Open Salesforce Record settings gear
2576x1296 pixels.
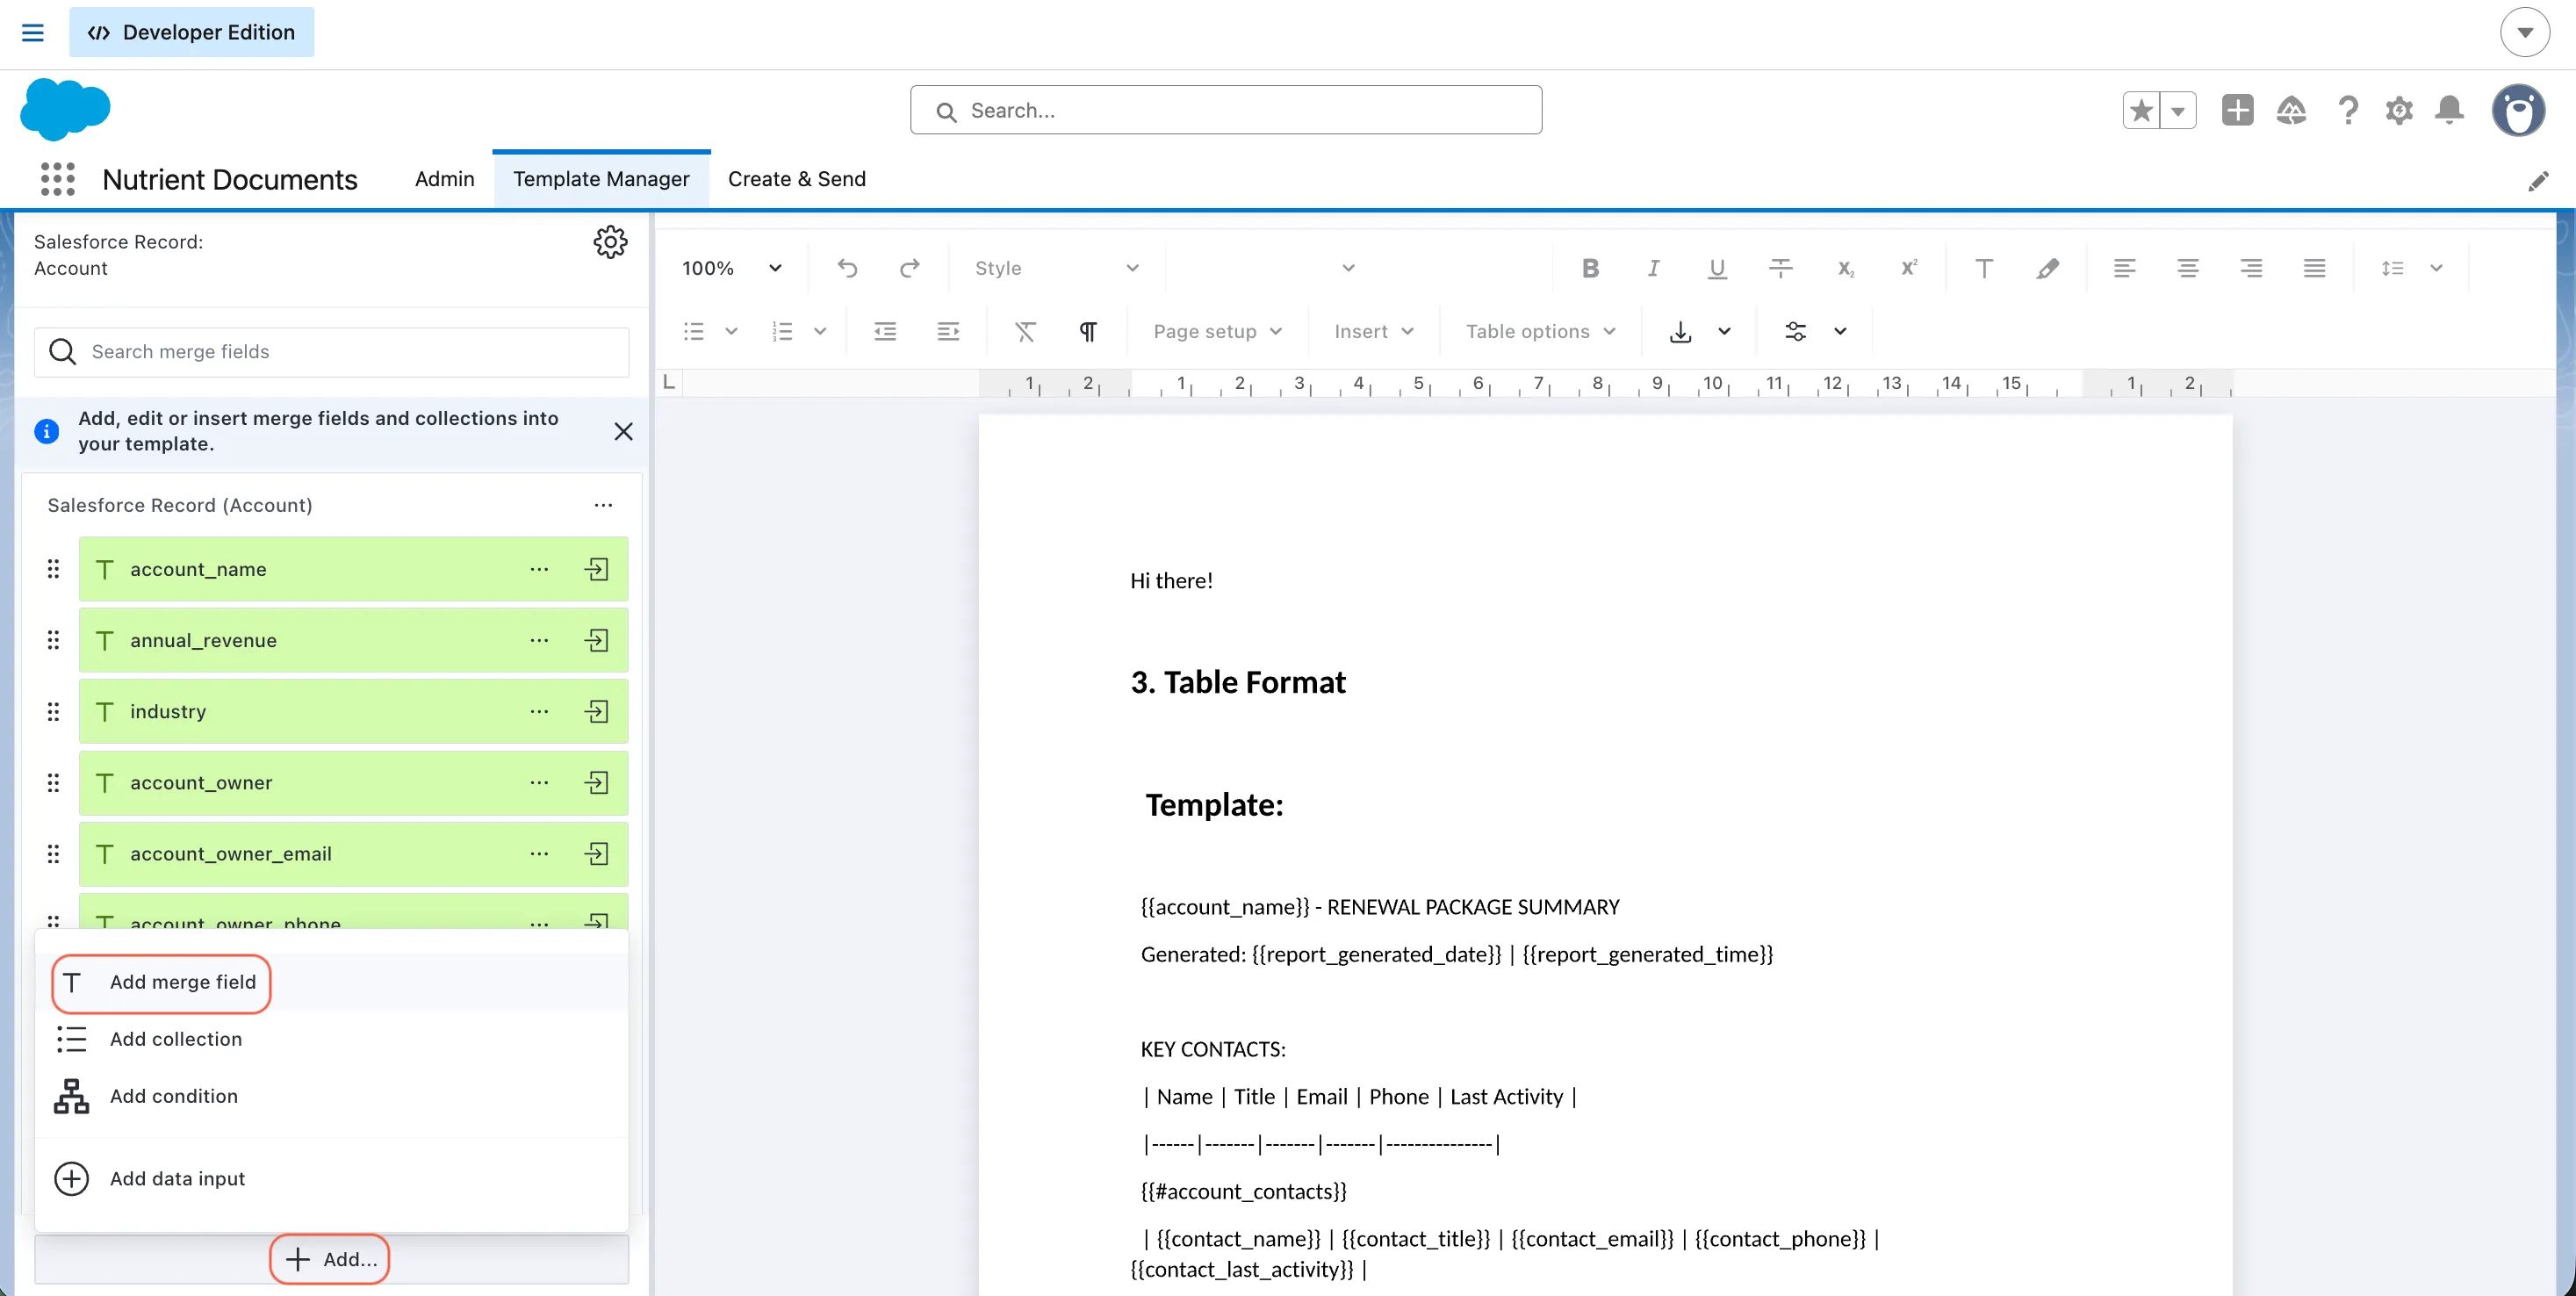click(610, 242)
